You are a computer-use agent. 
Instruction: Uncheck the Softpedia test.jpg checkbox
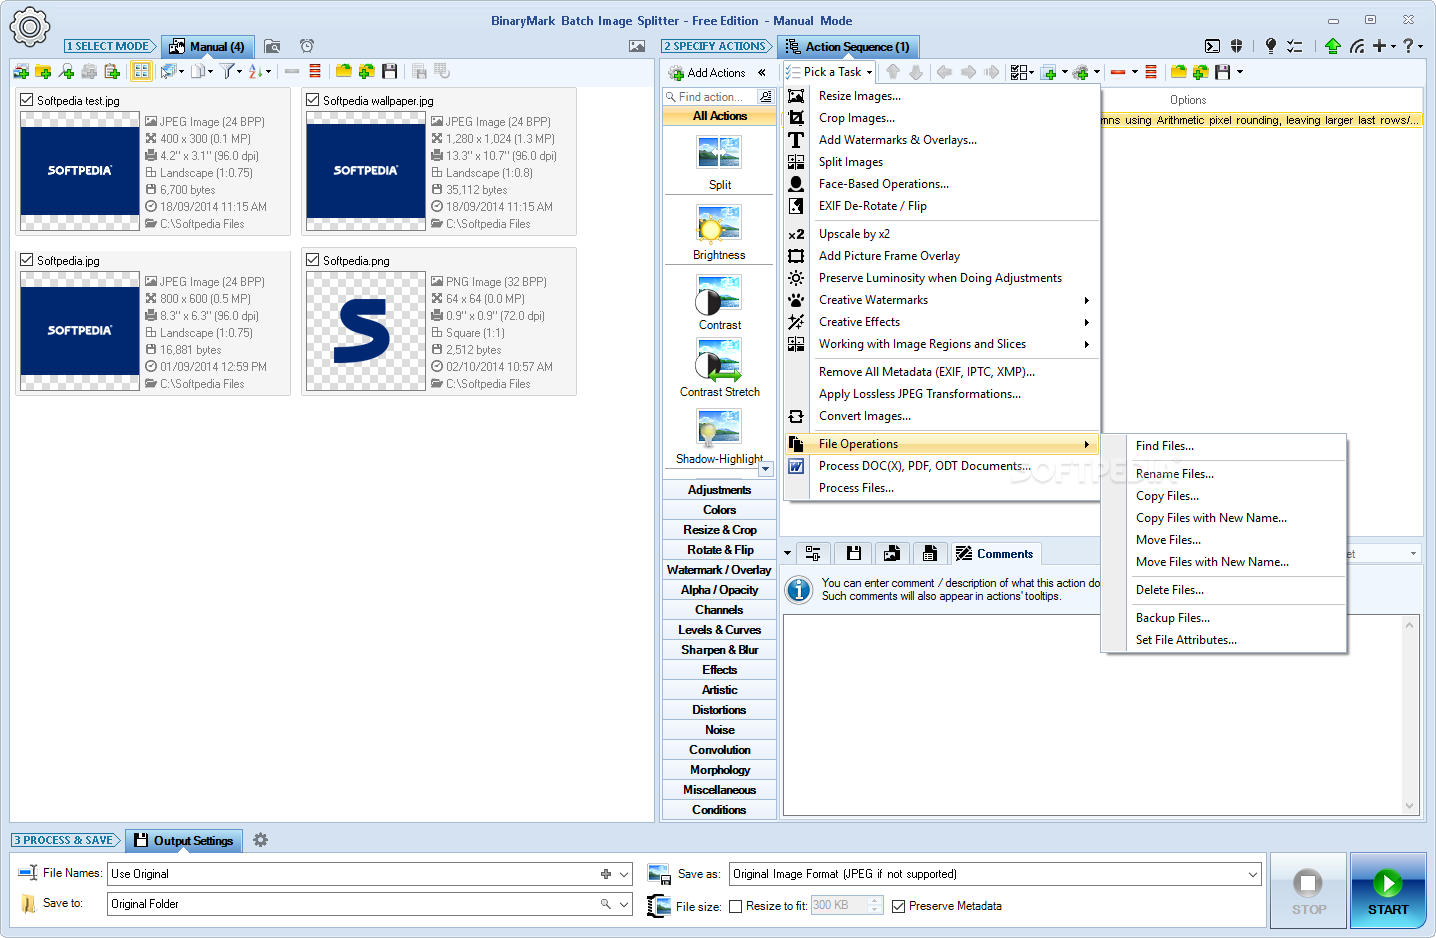(x=27, y=100)
